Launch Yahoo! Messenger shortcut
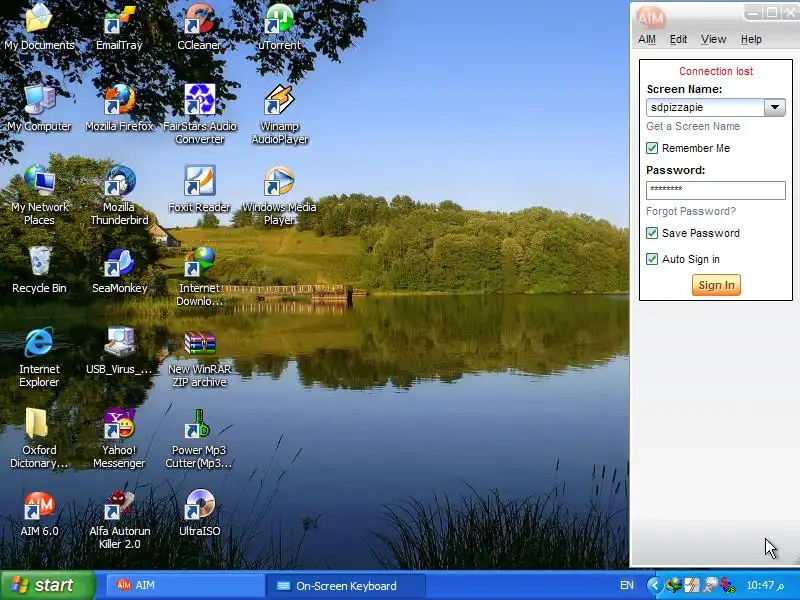800x600 pixels. [119, 439]
